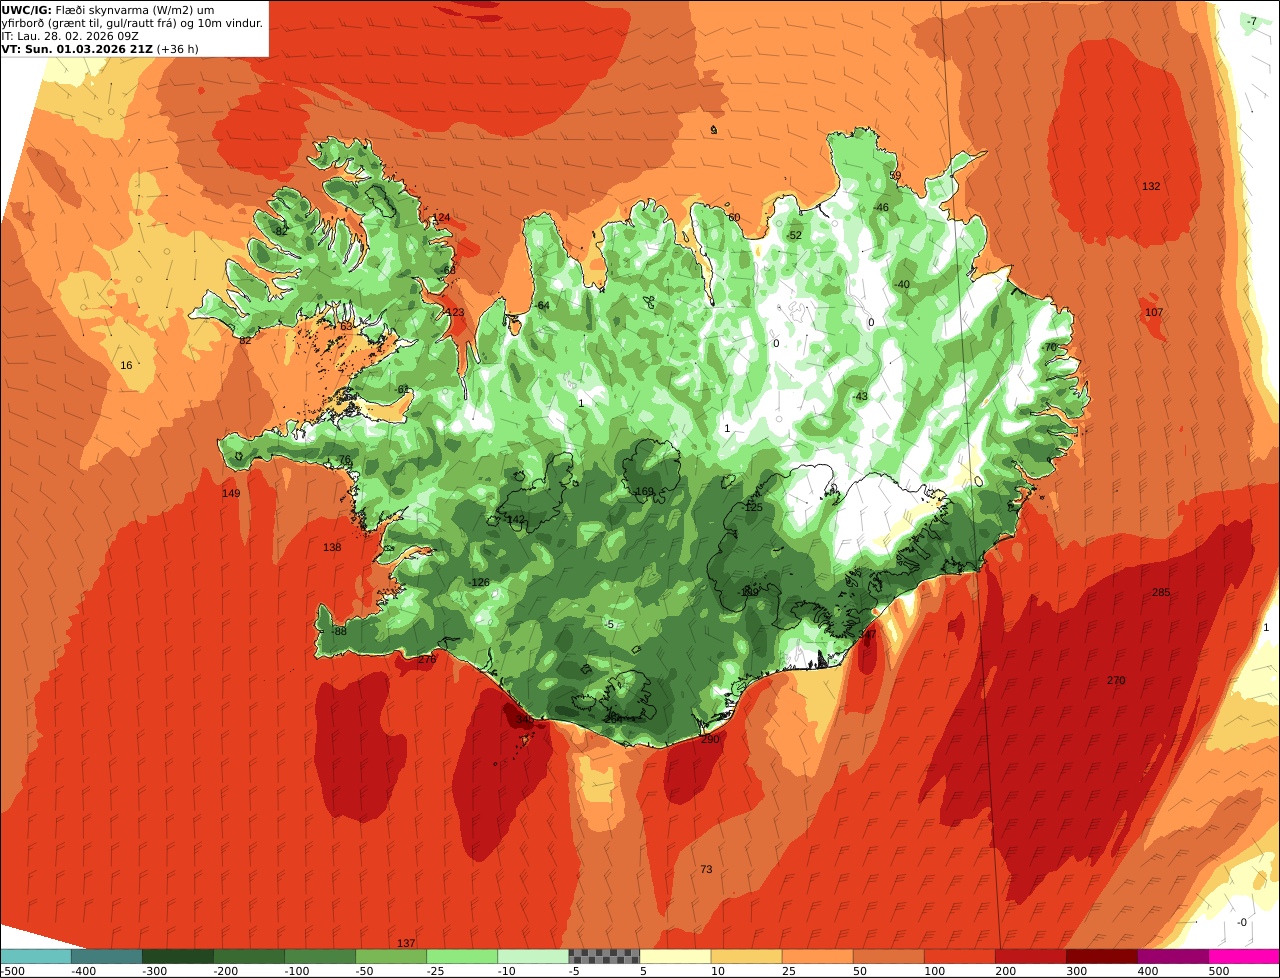
Task: Pick the pale yellow 5 to 10 legend swatch
Action: [675, 956]
